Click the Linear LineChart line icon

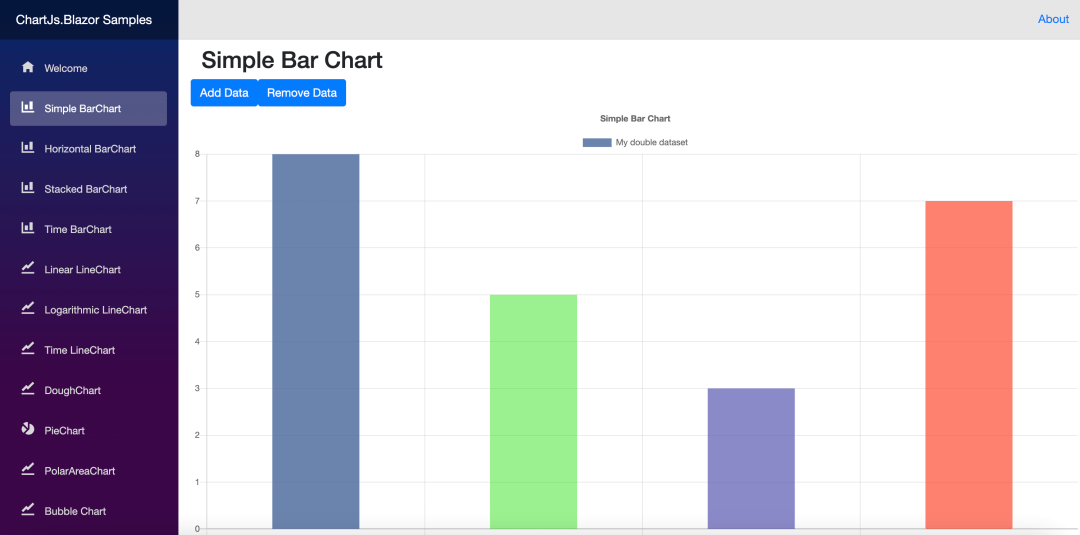[x=28, y=269]
